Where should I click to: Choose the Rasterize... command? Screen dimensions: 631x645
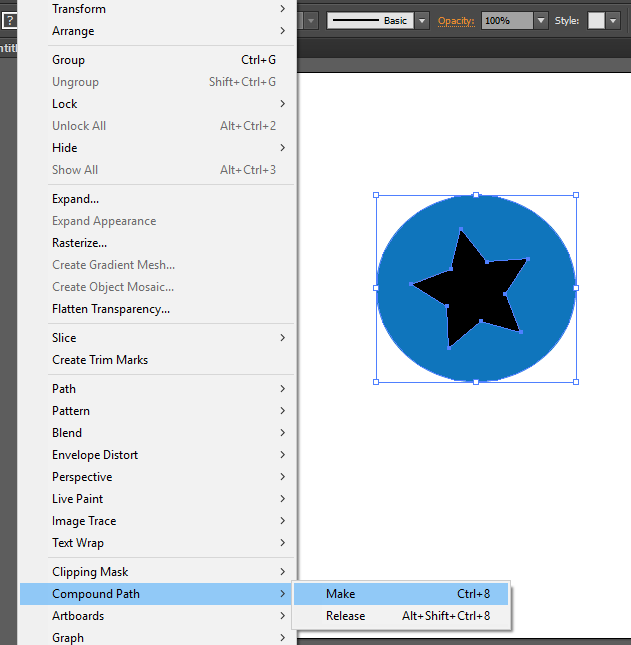point(158,243)
